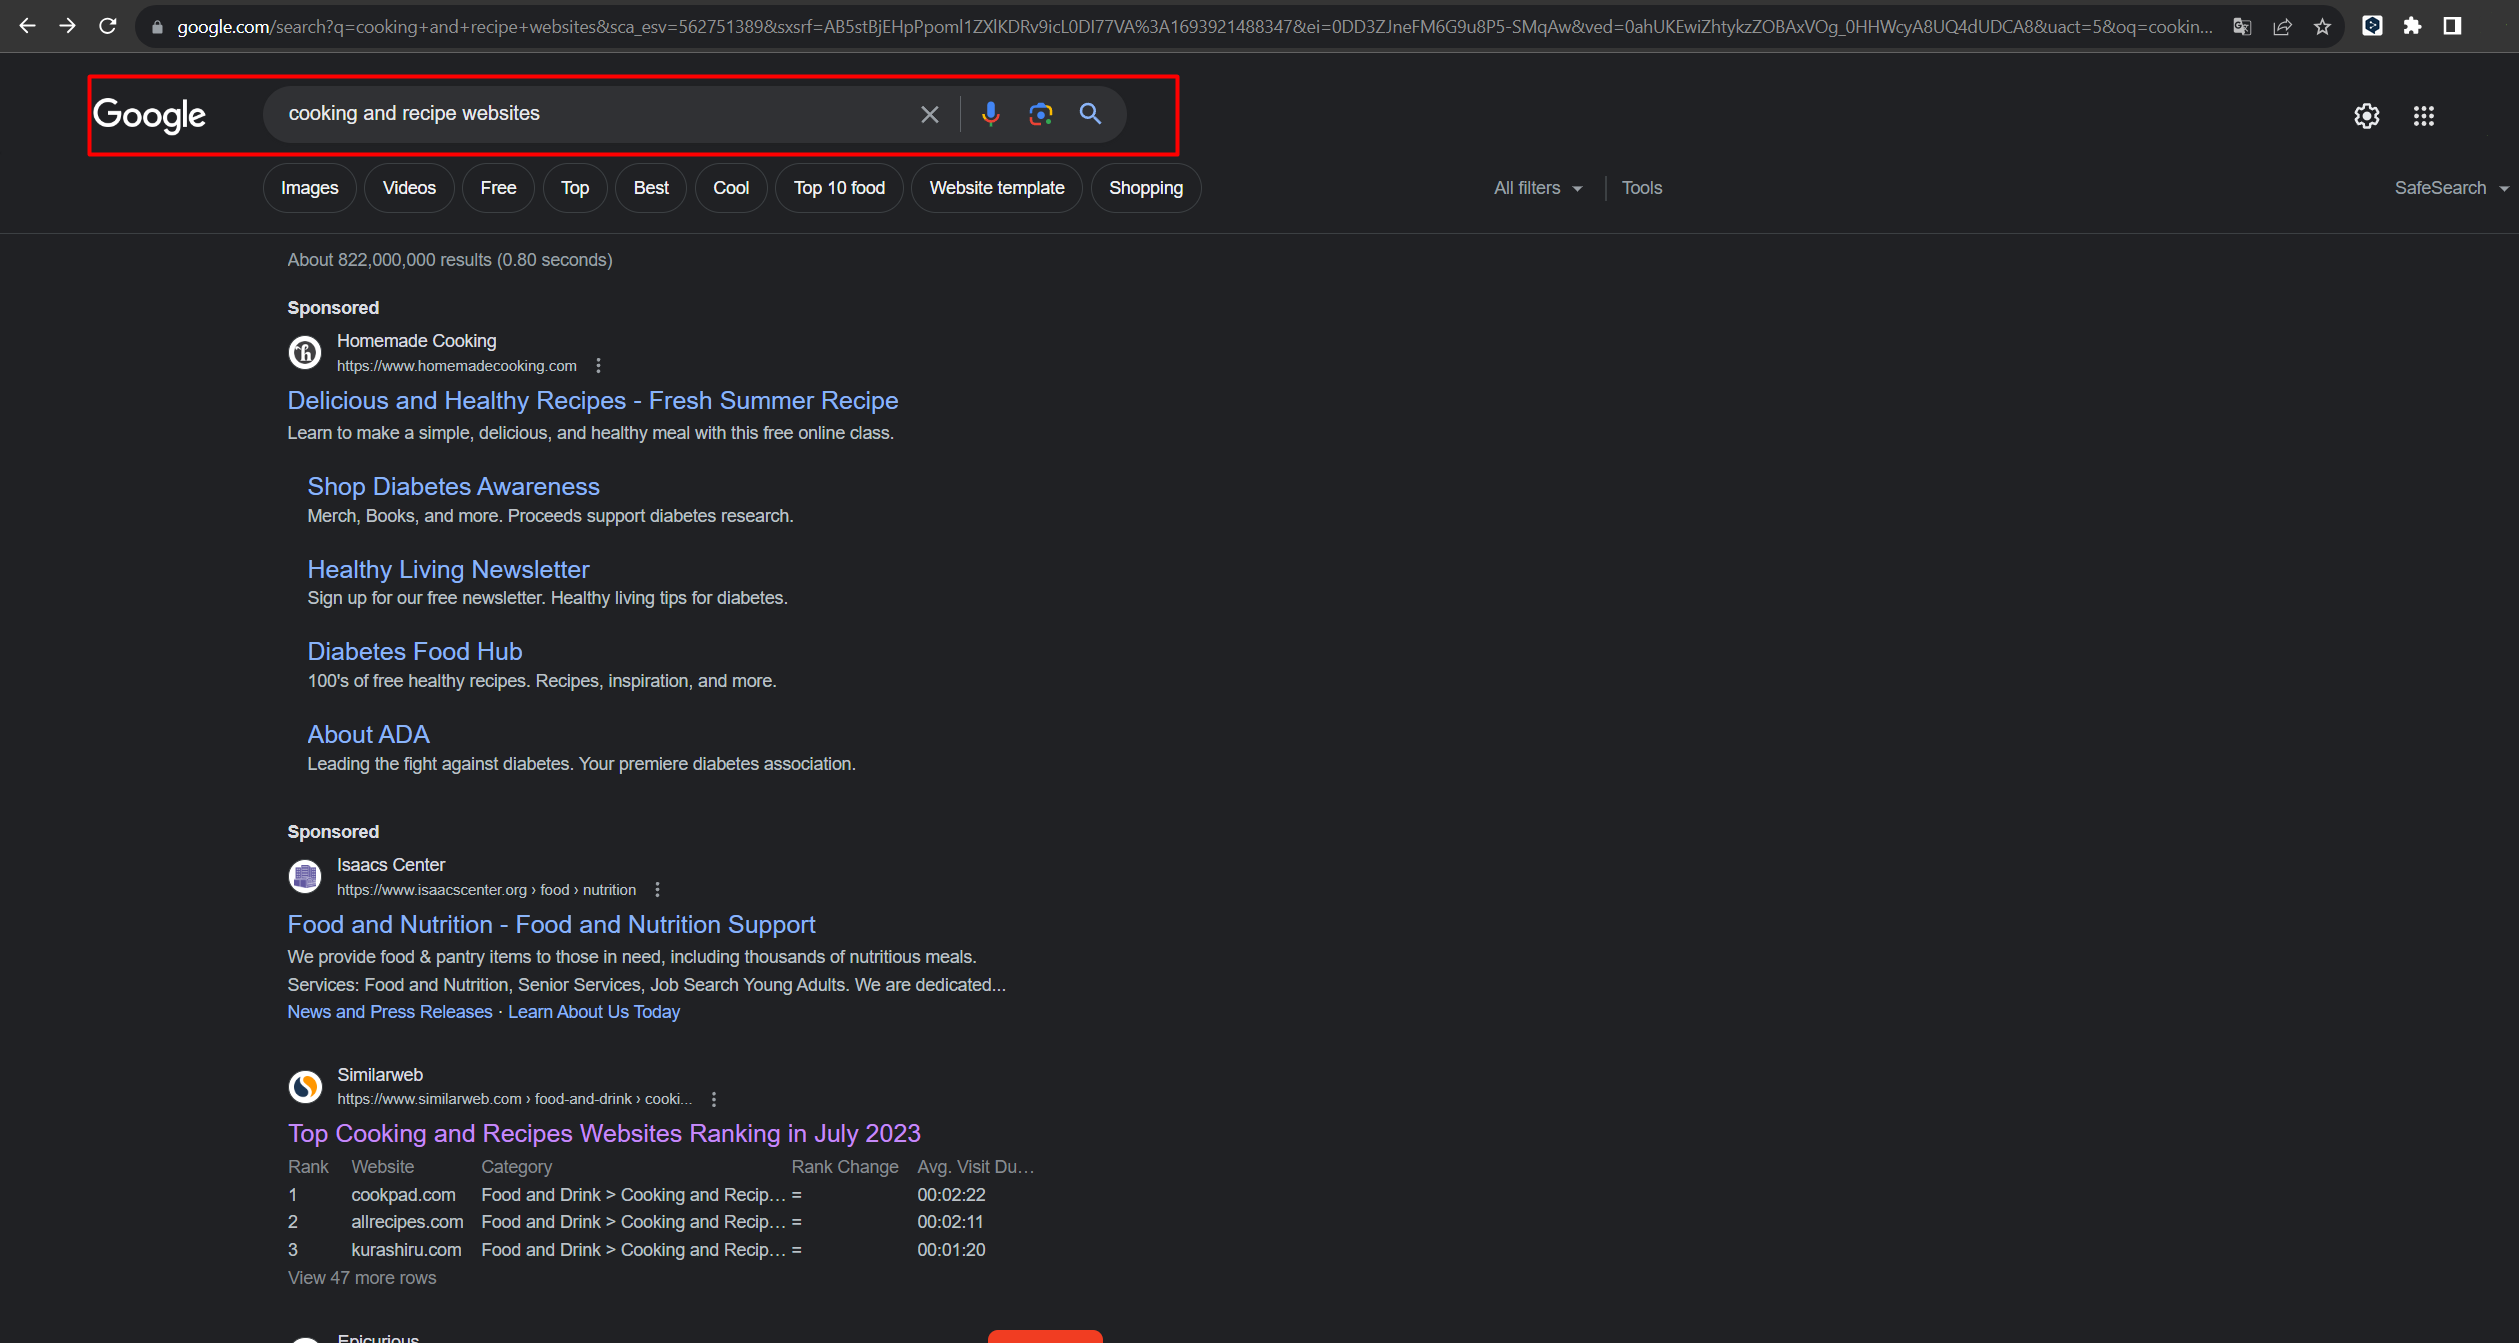
Task: Click the About 822,000,000 results text
Action: (450, 260)
